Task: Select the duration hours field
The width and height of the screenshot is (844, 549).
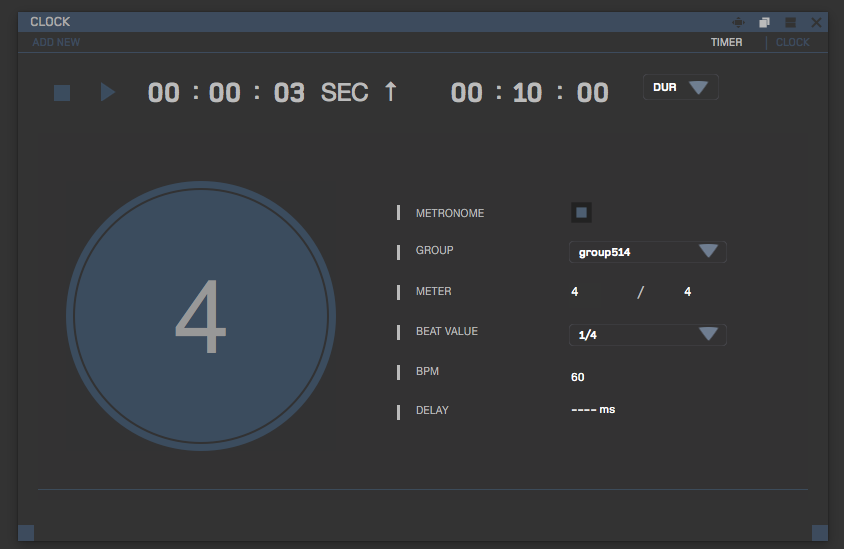Action: click(467, 93)
